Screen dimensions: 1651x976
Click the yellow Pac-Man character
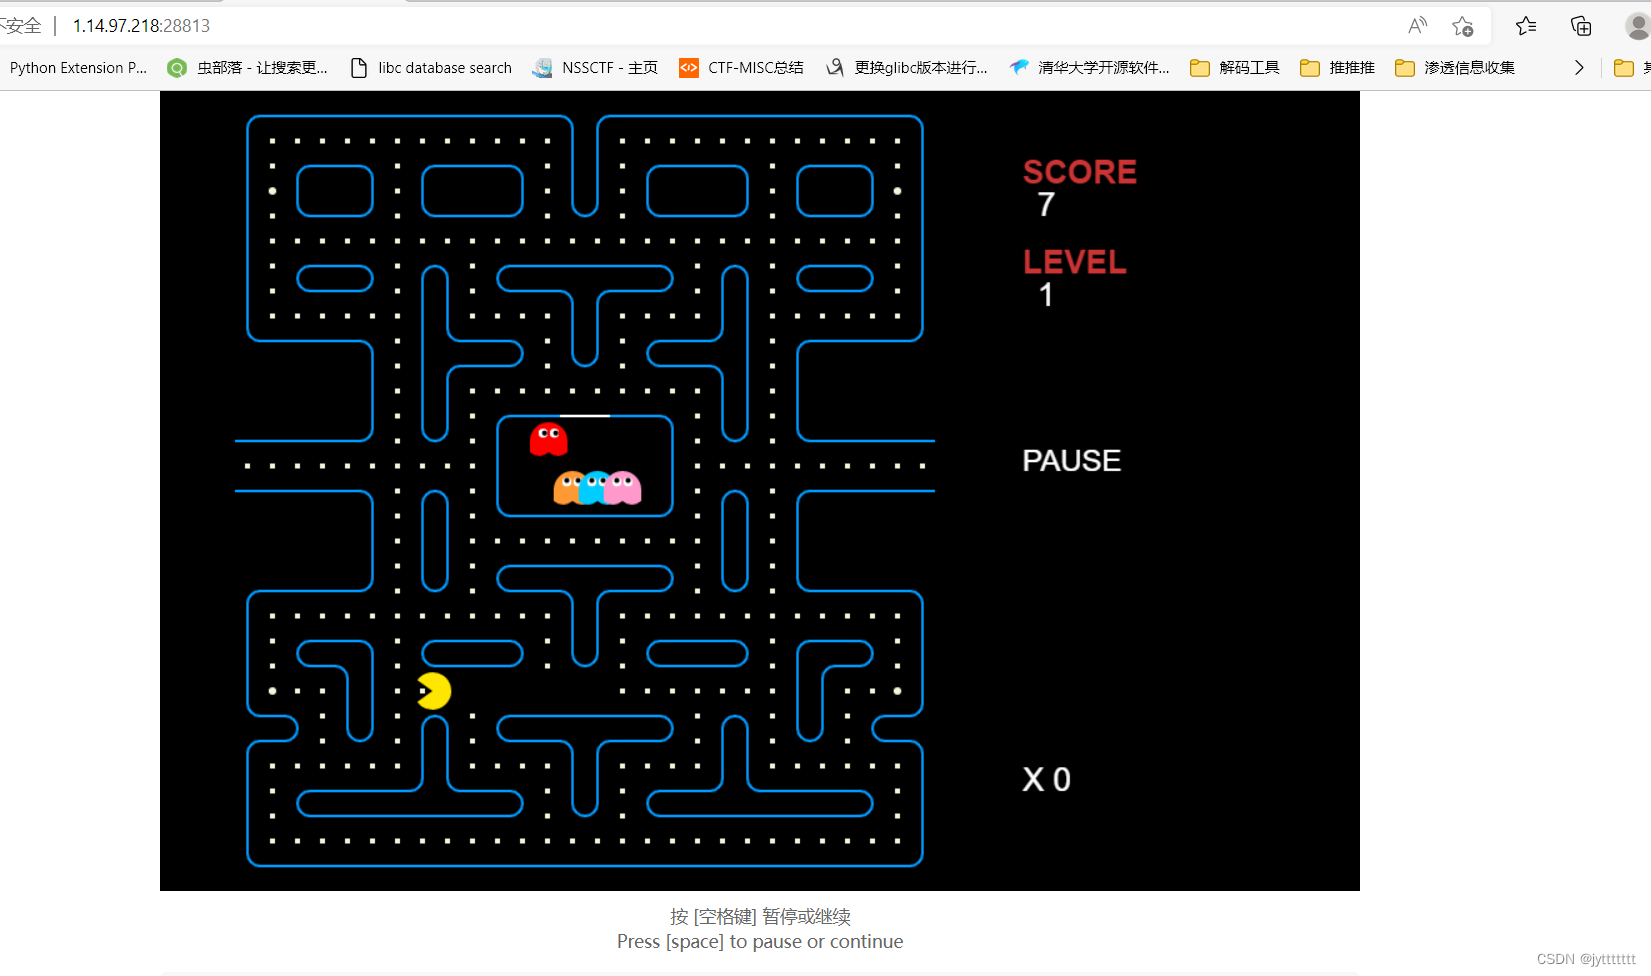pos(434,691)
